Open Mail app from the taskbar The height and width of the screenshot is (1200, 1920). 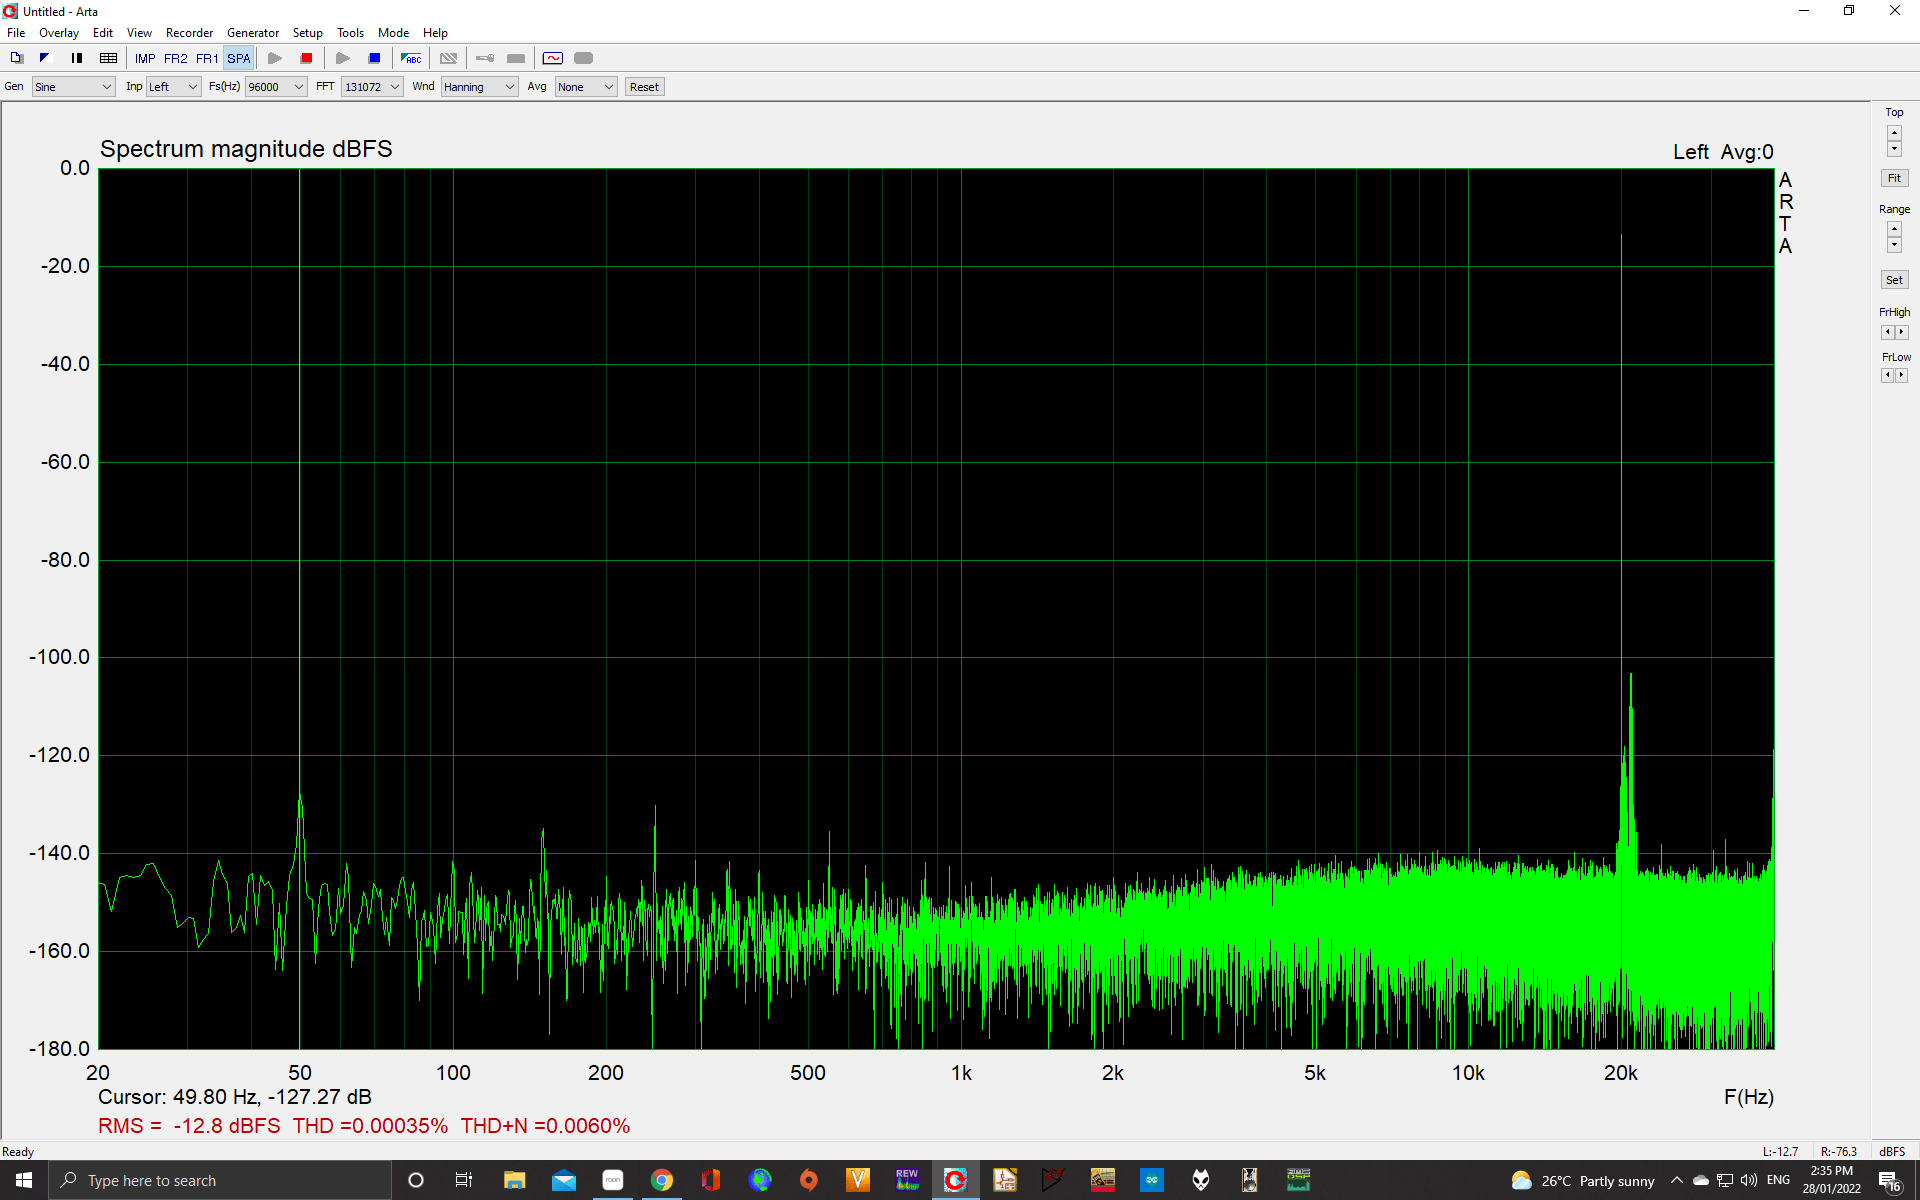click(x=564, y=1180)
